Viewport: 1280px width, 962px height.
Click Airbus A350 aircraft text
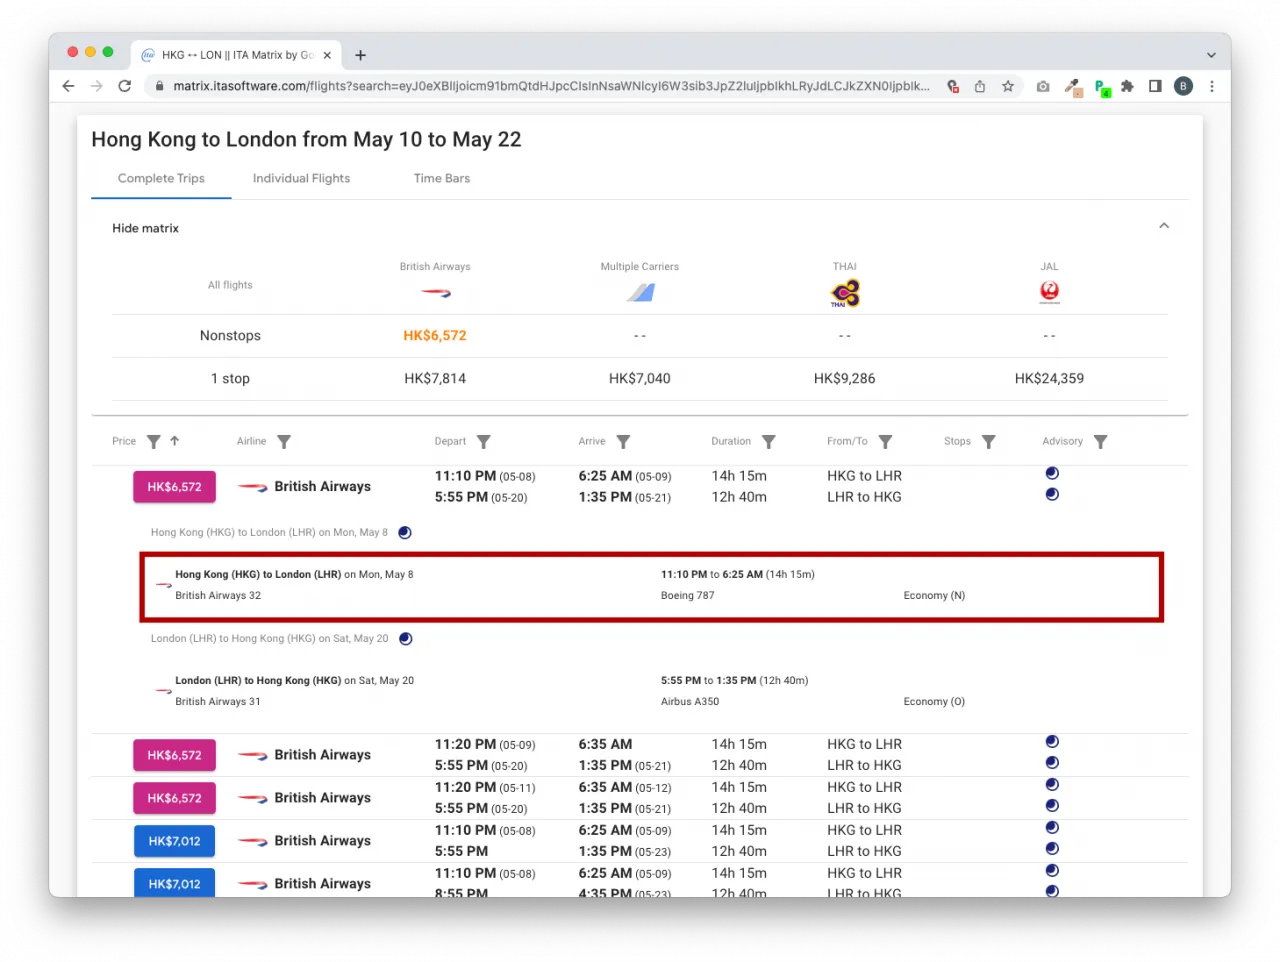point(690,702)
